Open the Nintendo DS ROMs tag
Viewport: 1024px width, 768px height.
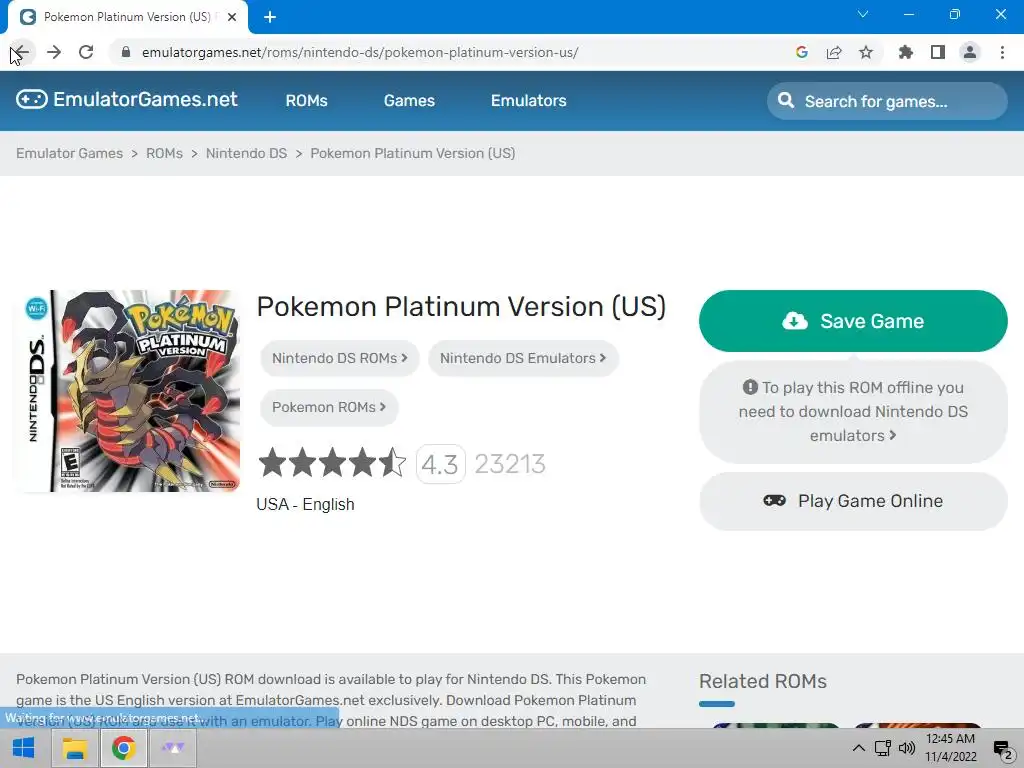340,359
